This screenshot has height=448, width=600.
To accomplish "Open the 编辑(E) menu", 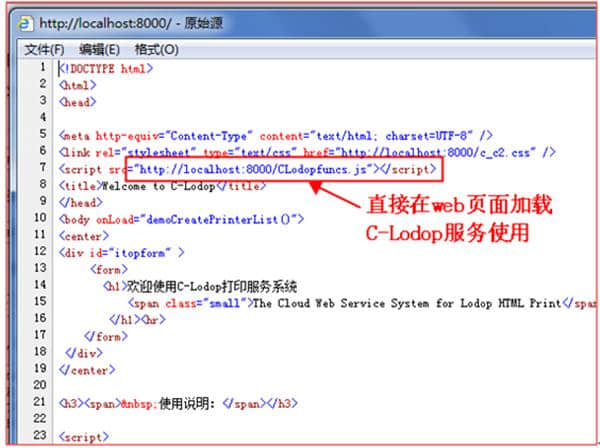I will (99, 50).
